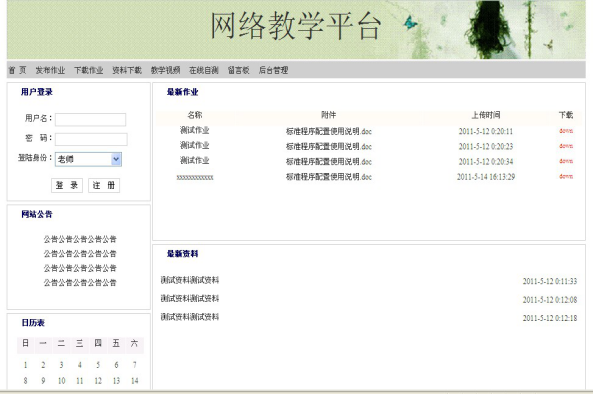Click down link for 2011-5-14 16:13:29 row
Screen dimensions: 593x394
tap(566, 176)
